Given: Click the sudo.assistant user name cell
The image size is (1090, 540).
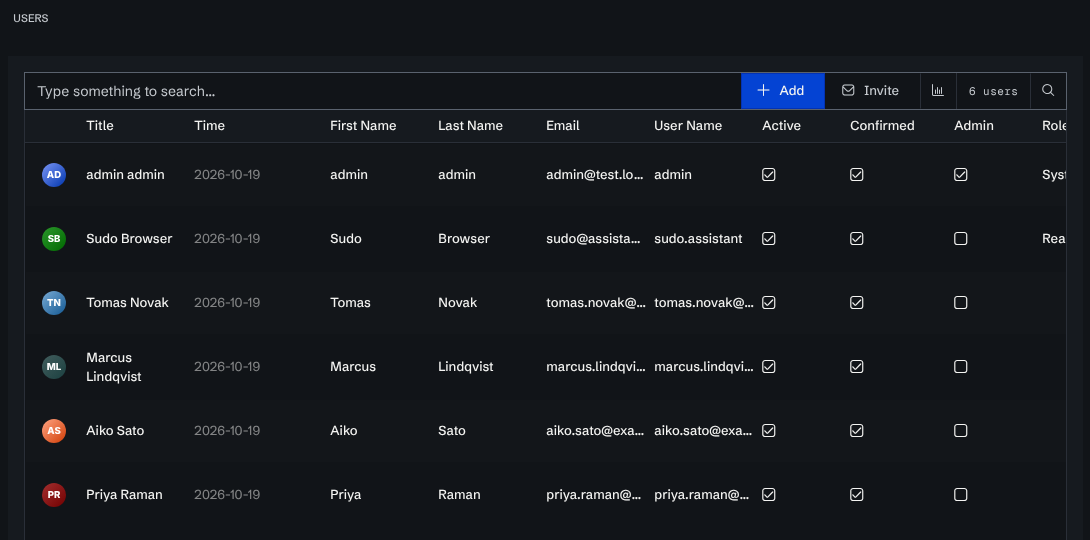Looking at the screenshot, I should point(698,238).
